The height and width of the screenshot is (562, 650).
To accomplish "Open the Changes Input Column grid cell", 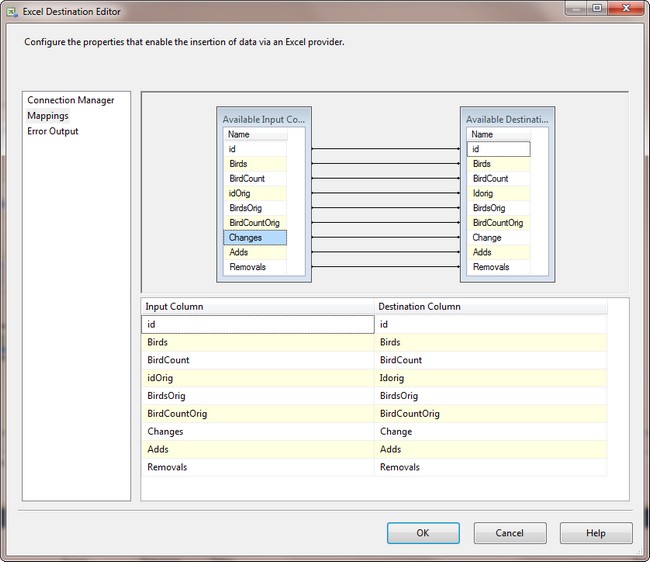I will click(x=258, y=431).
